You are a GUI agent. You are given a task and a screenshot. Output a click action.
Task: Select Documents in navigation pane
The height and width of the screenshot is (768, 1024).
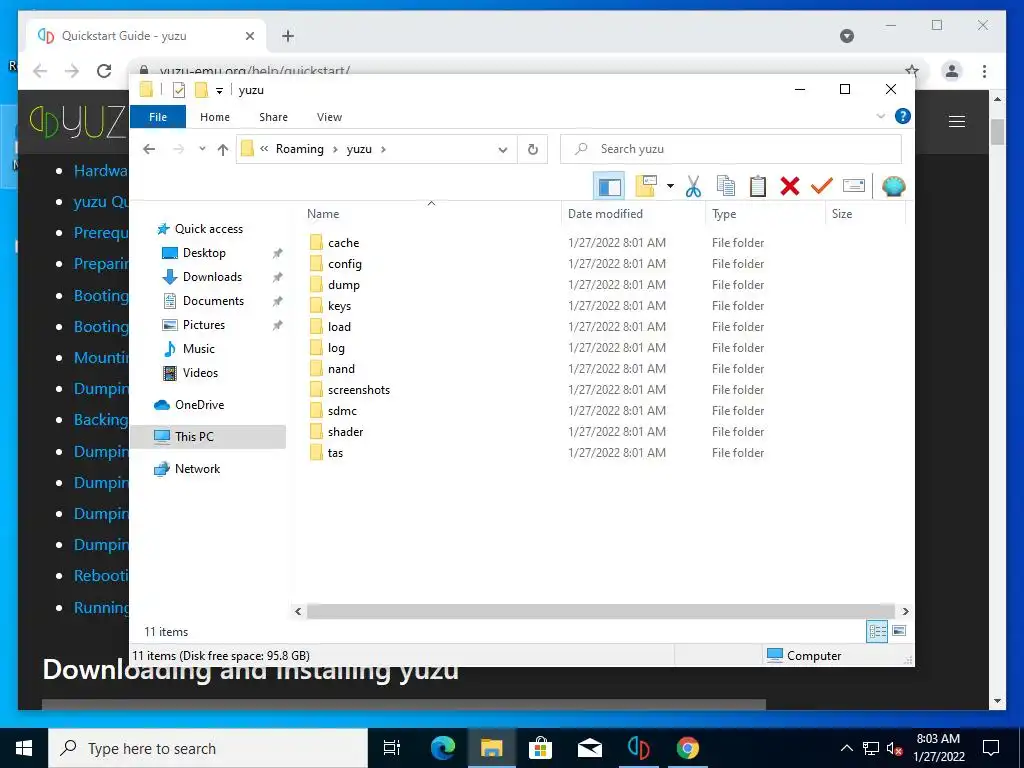click(213, 301)
